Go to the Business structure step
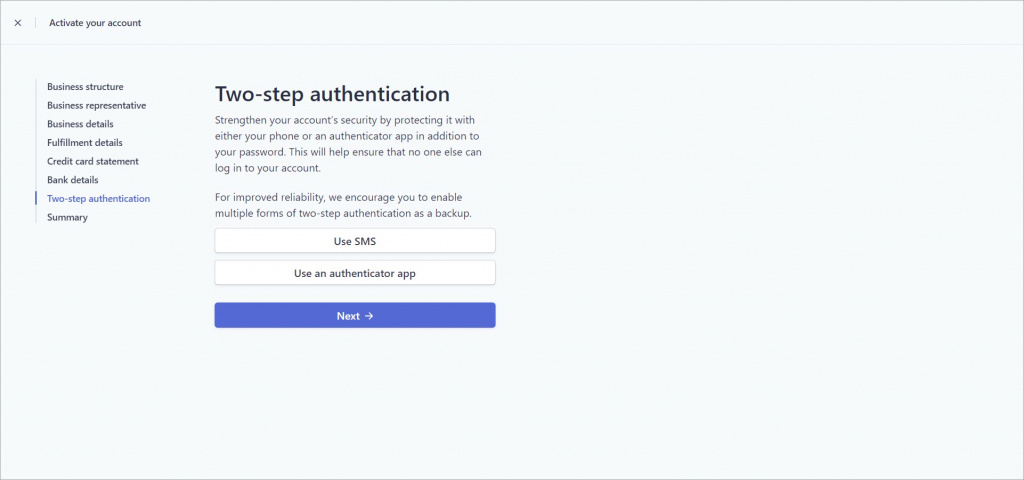 (x=85, y=87)
